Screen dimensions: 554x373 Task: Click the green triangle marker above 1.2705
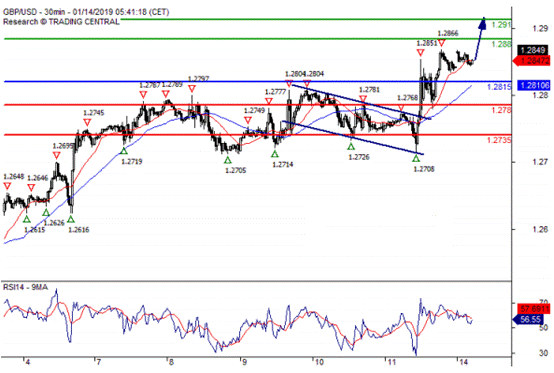[x=228, y=160]
